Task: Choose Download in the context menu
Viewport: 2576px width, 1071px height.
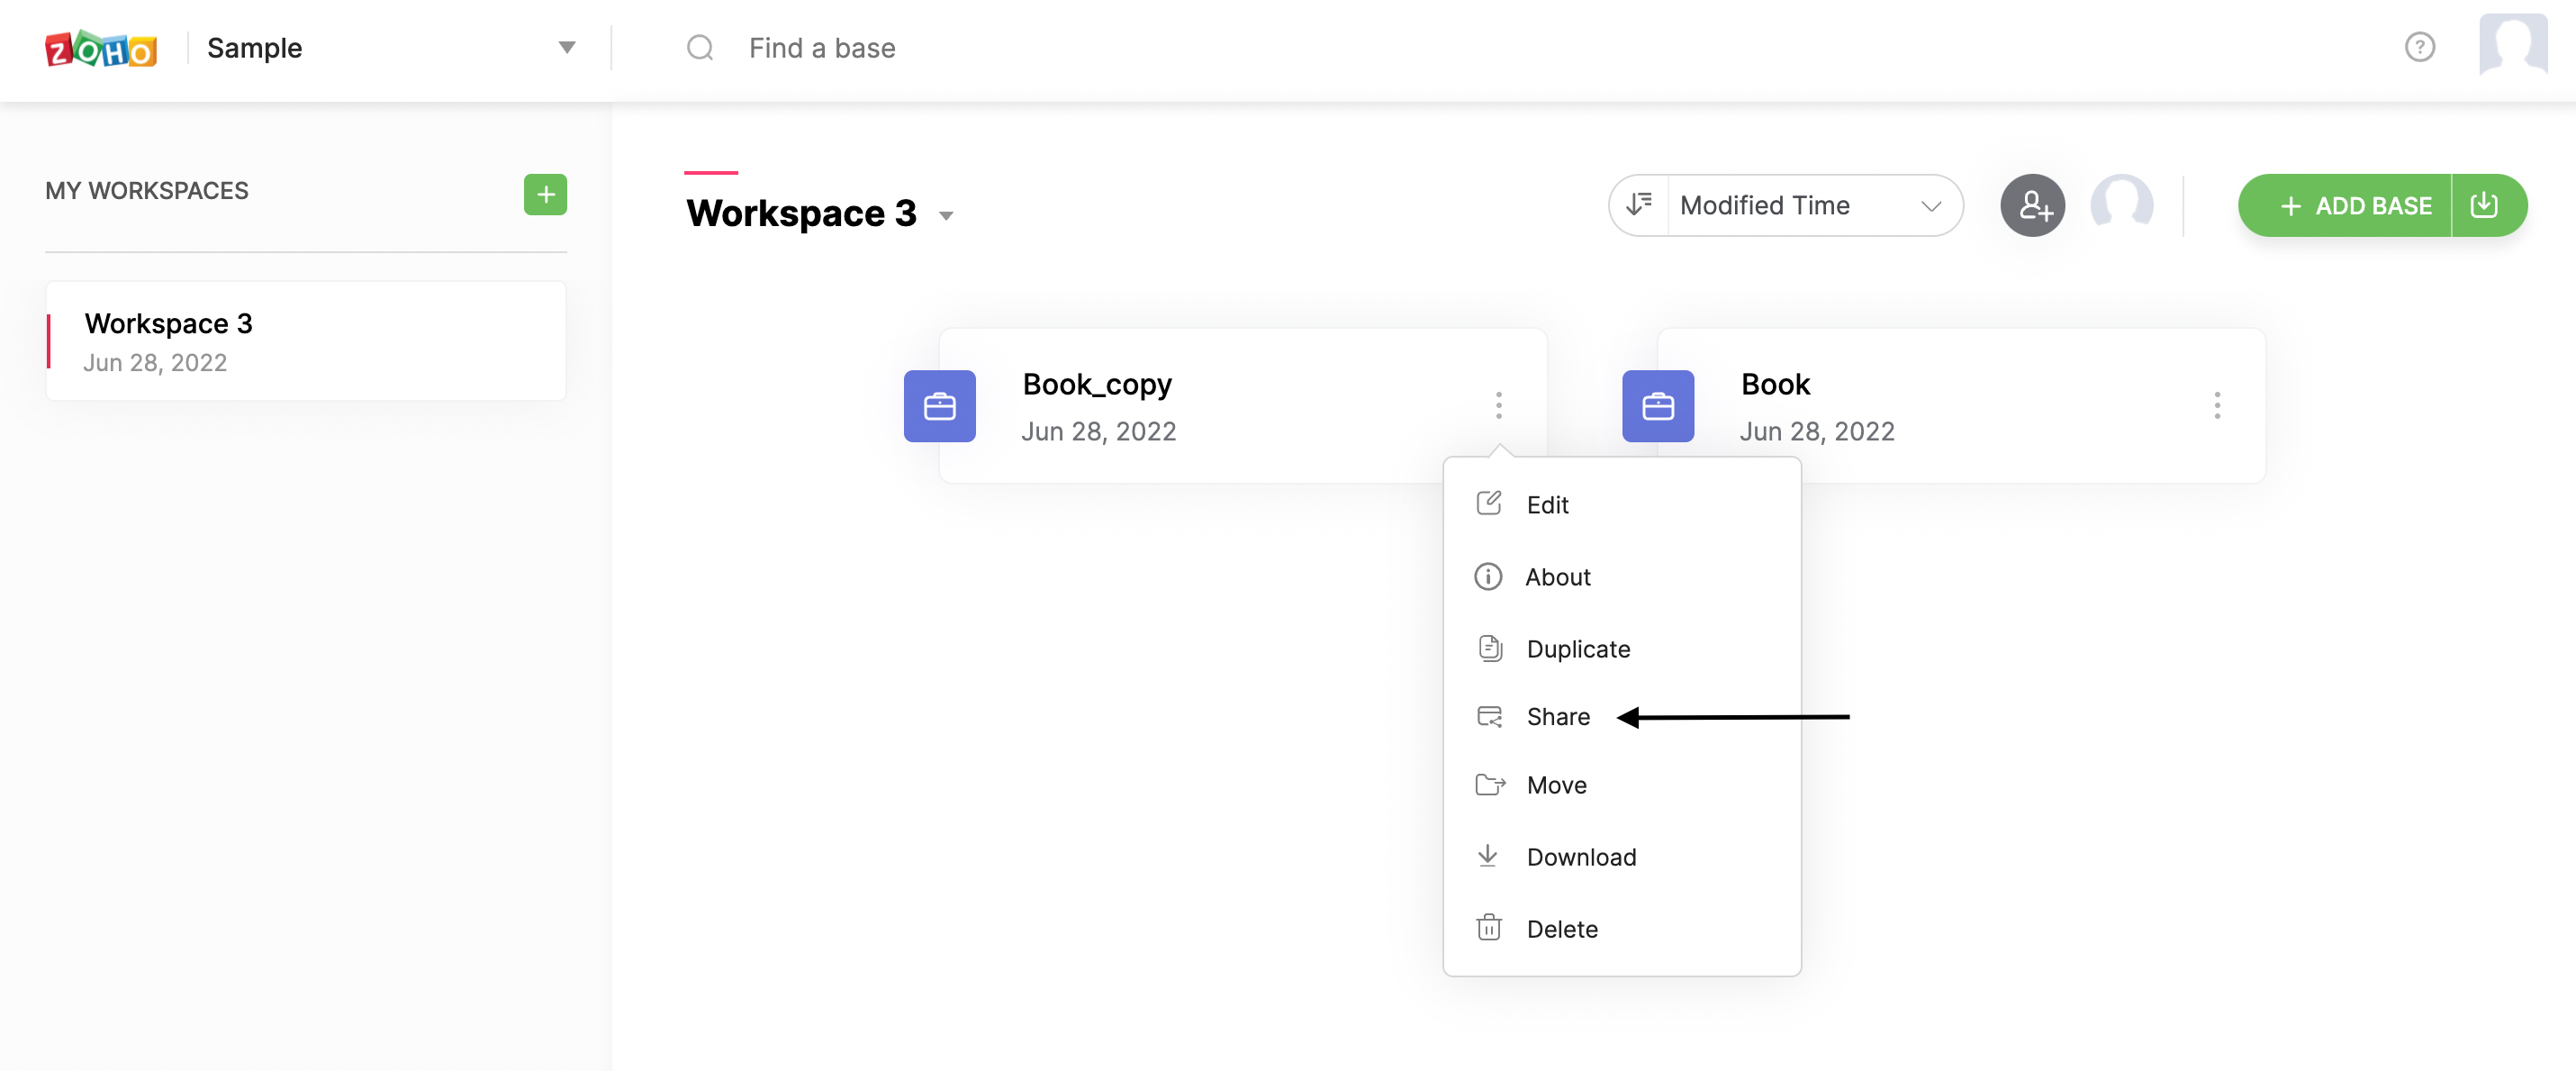Action: pos(1580,857)
